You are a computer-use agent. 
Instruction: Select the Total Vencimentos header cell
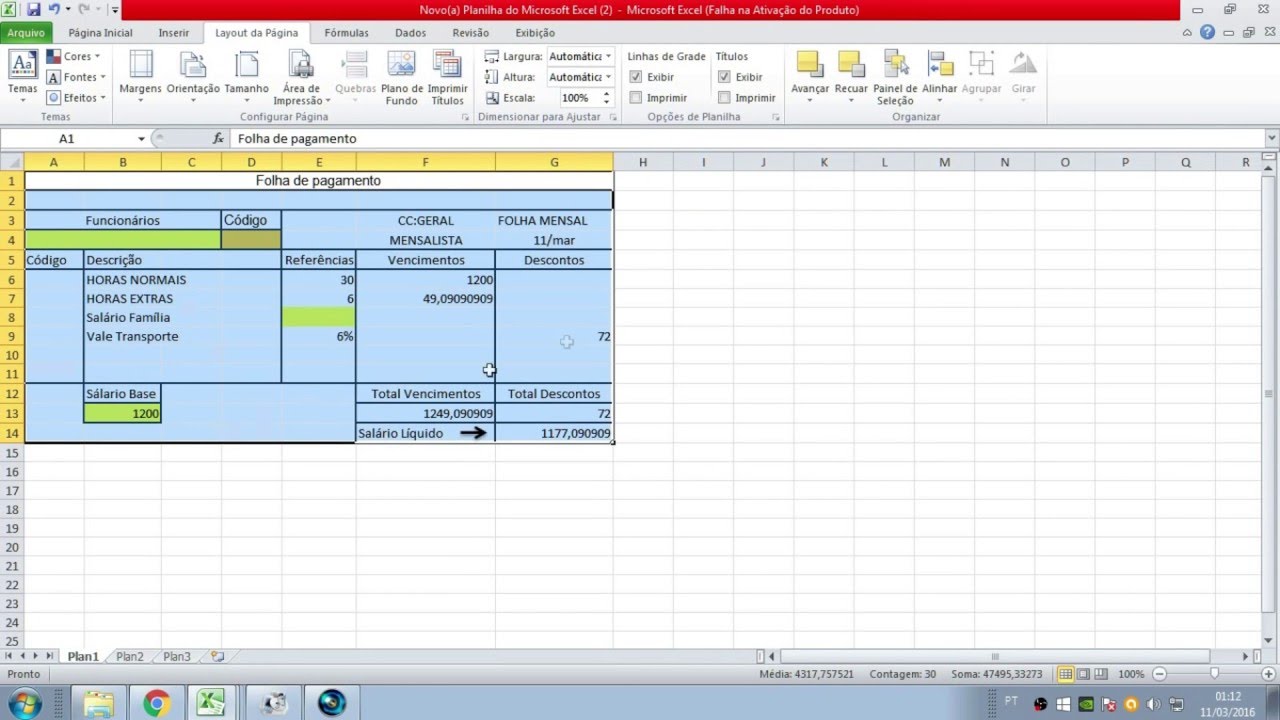tap(426, 394)
